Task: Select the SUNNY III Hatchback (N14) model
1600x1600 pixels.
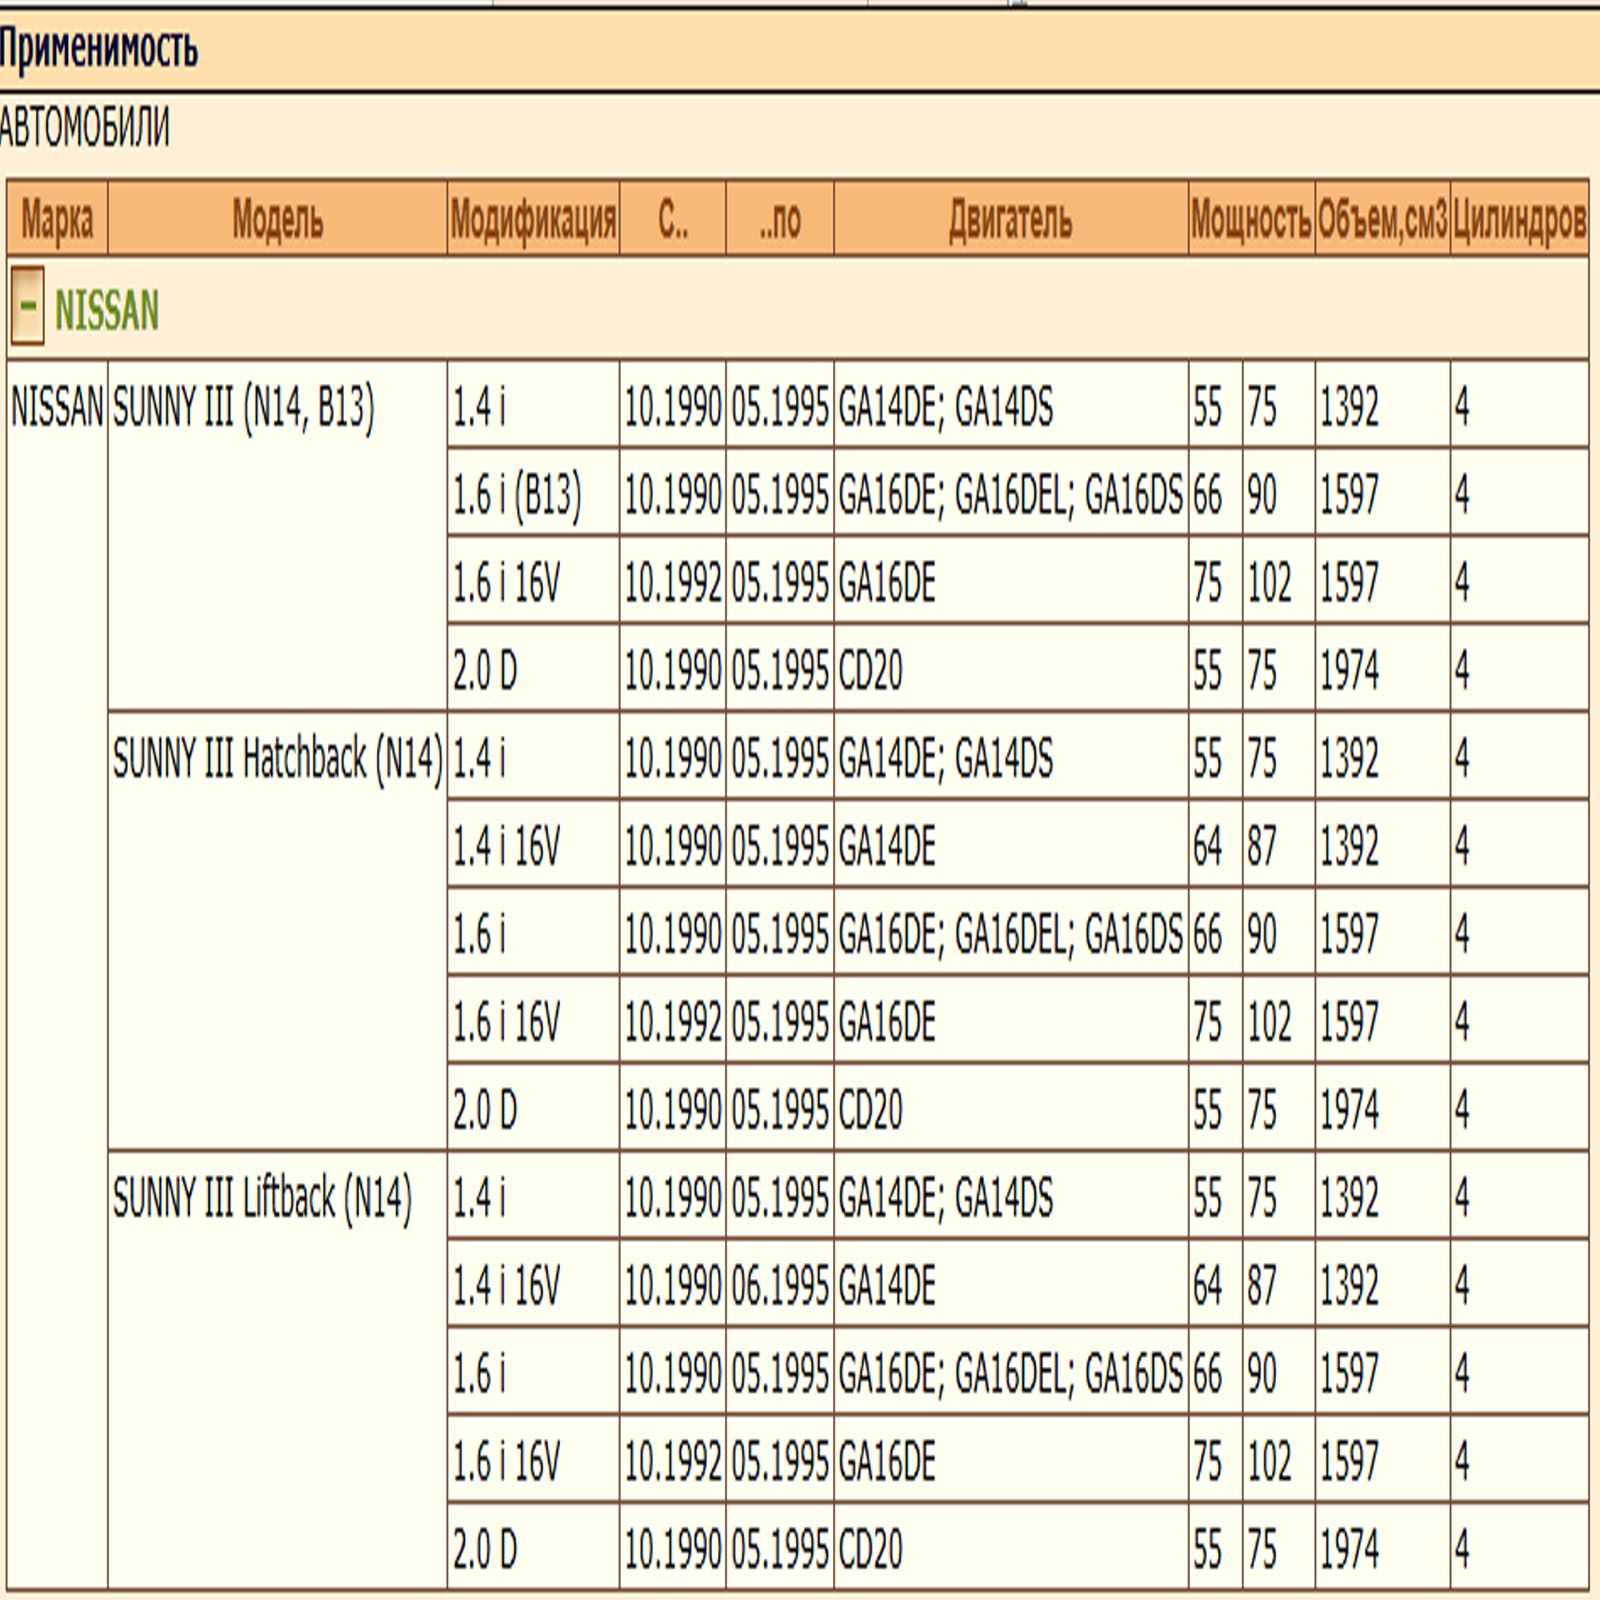Action: coord(277,759)
